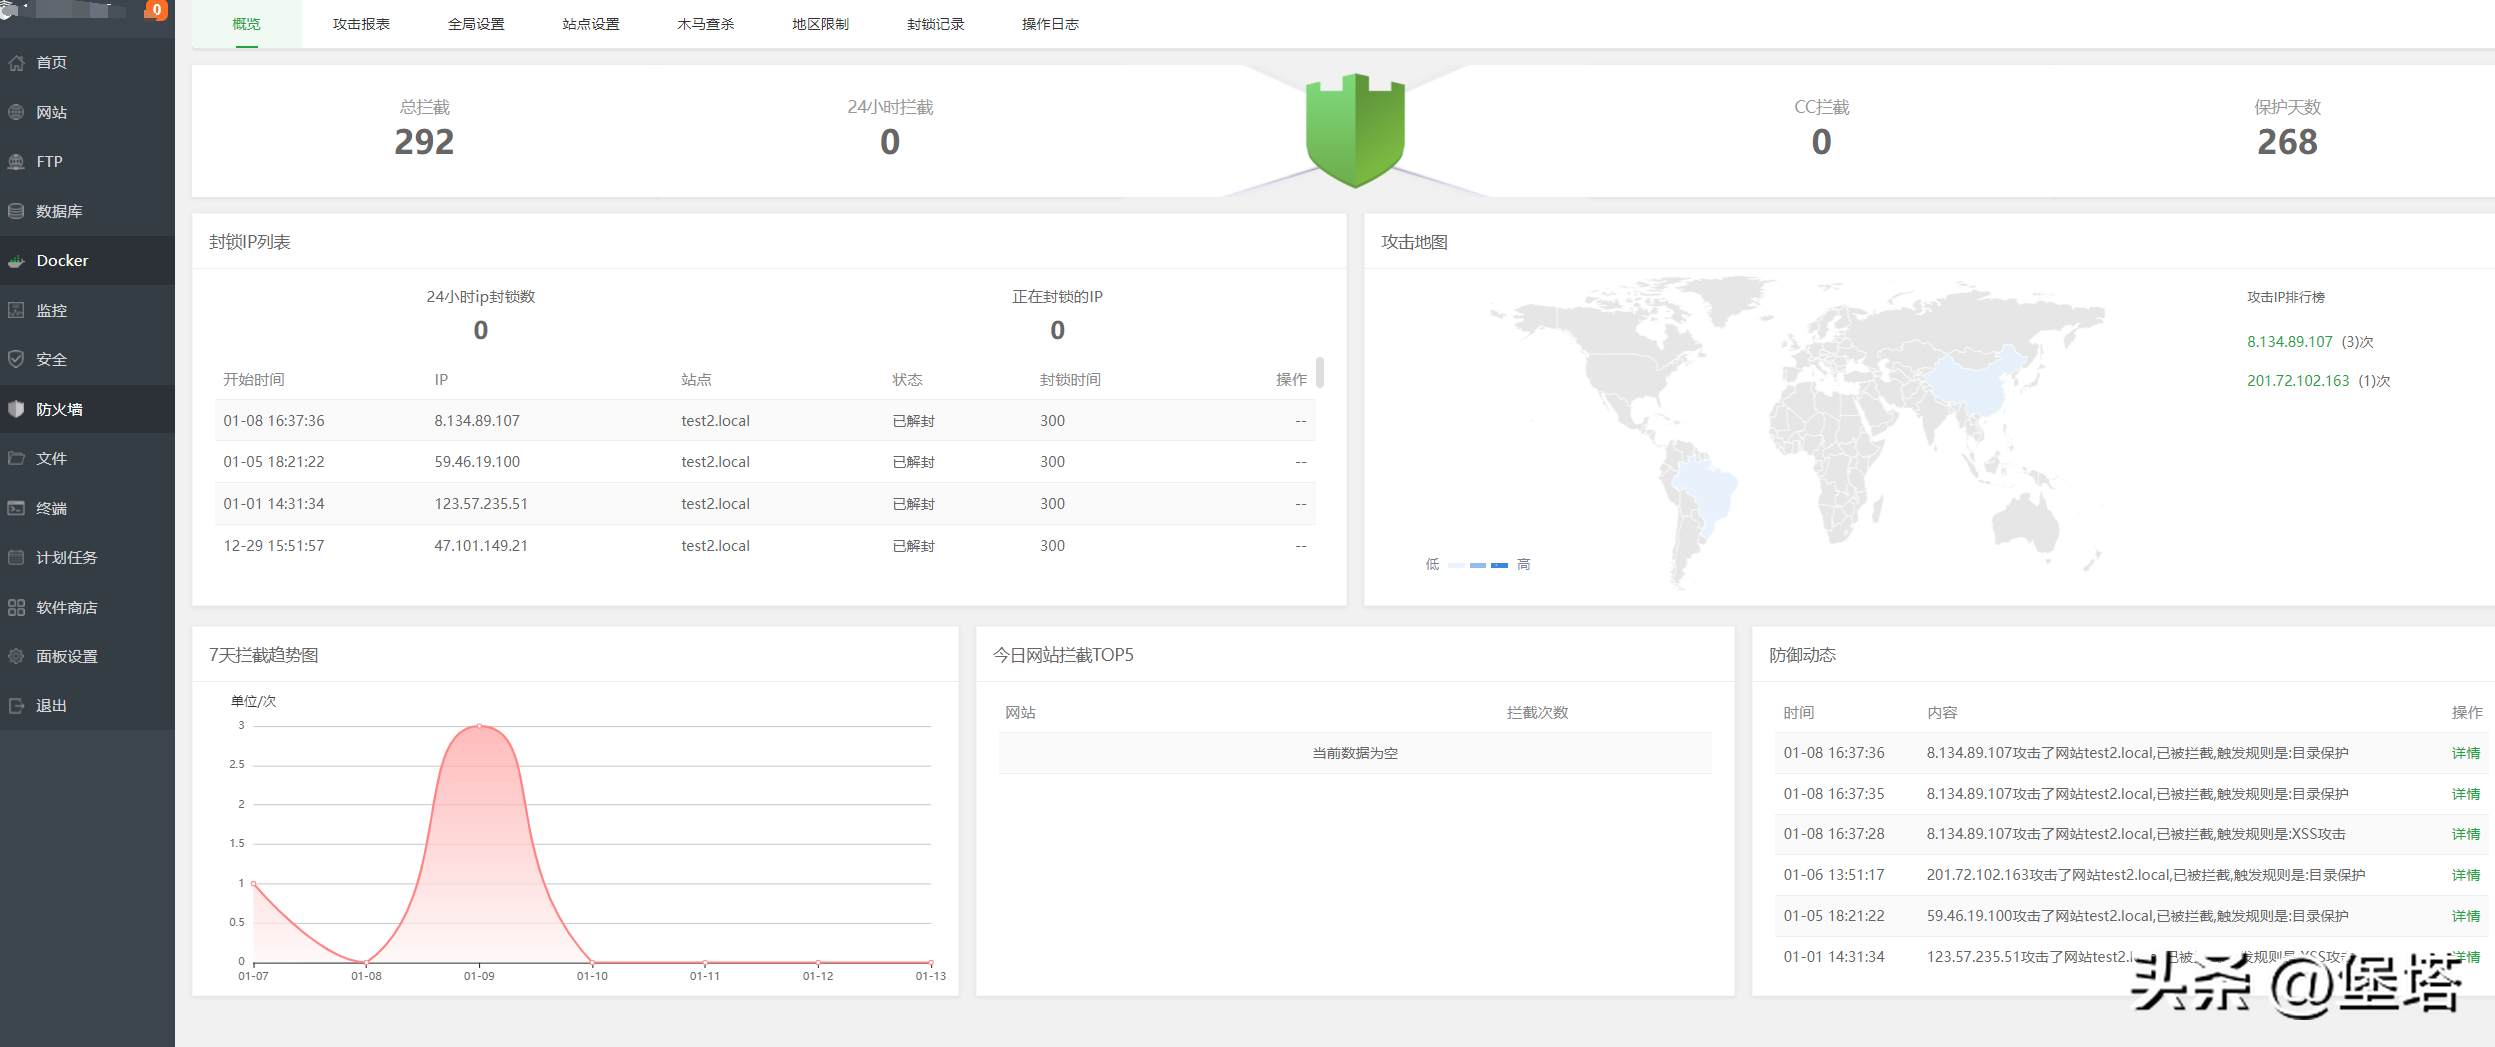Click attacker IP 201.72.102.163 in ranking
2495x1047 pixels.
click(2298, 381)
